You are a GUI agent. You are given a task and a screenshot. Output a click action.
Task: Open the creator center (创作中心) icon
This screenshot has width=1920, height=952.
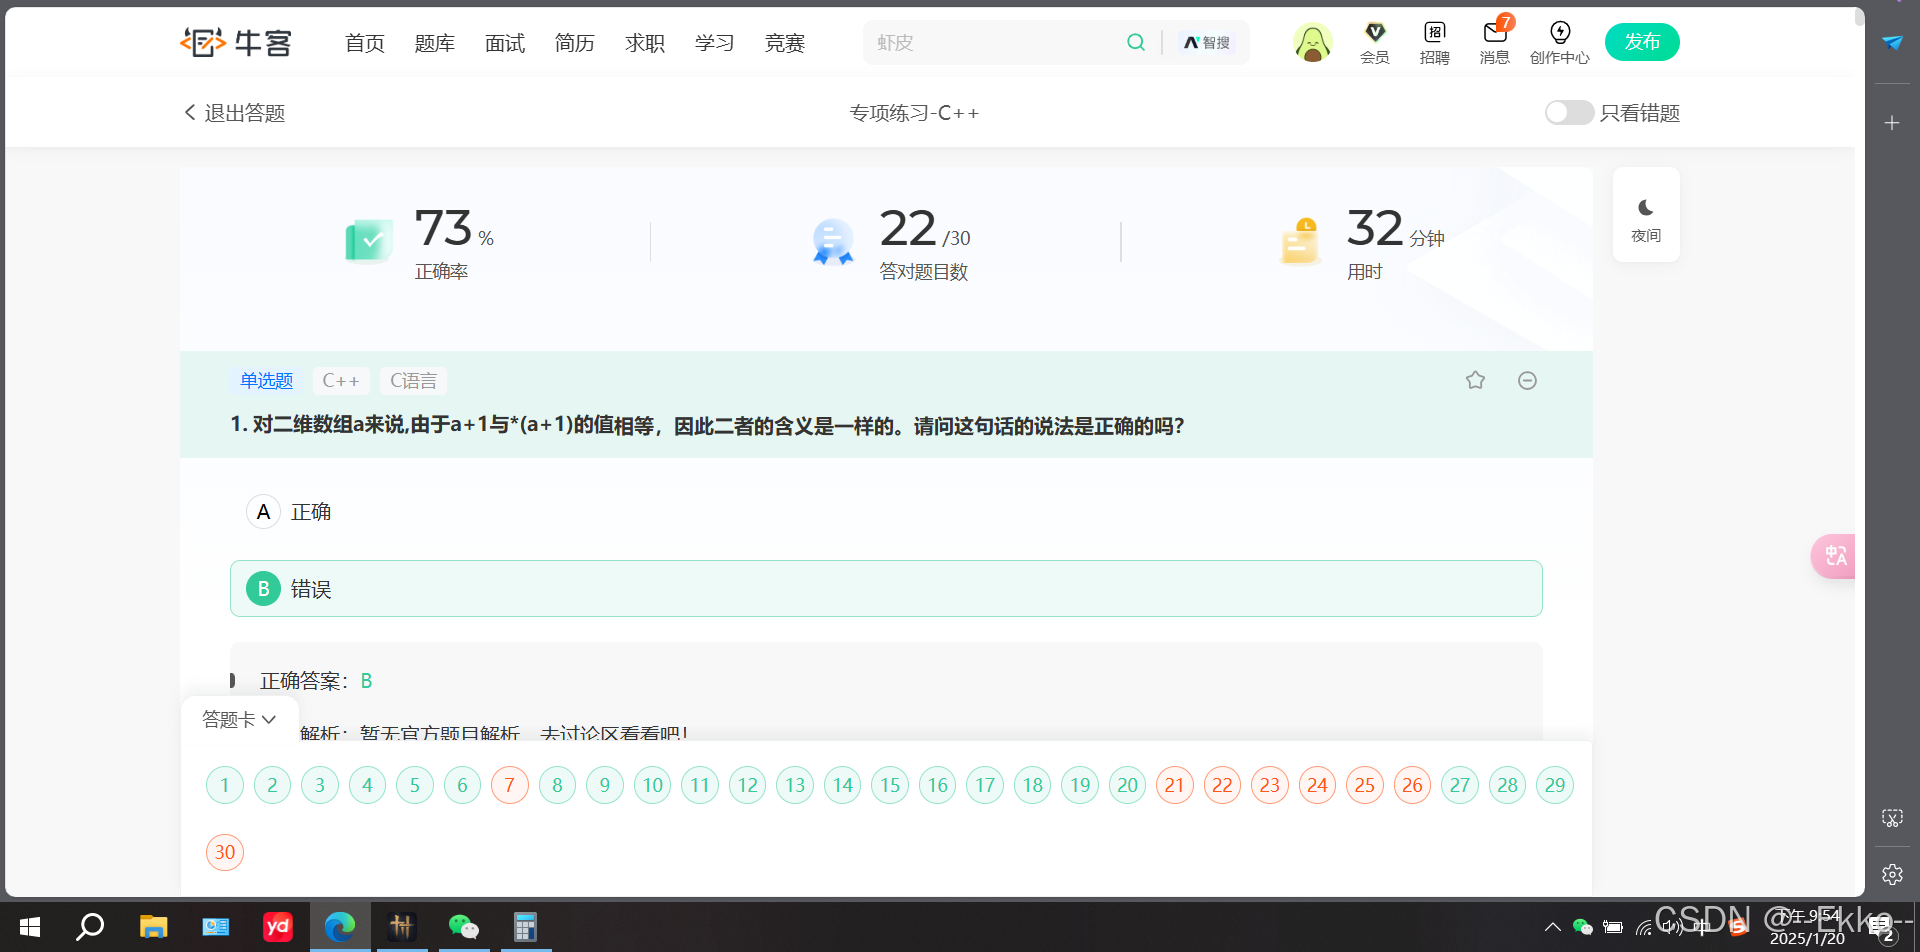[x=1560, y=43]
